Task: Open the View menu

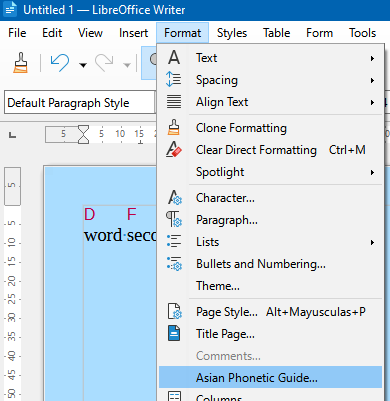Action: (x=90, y=33)
